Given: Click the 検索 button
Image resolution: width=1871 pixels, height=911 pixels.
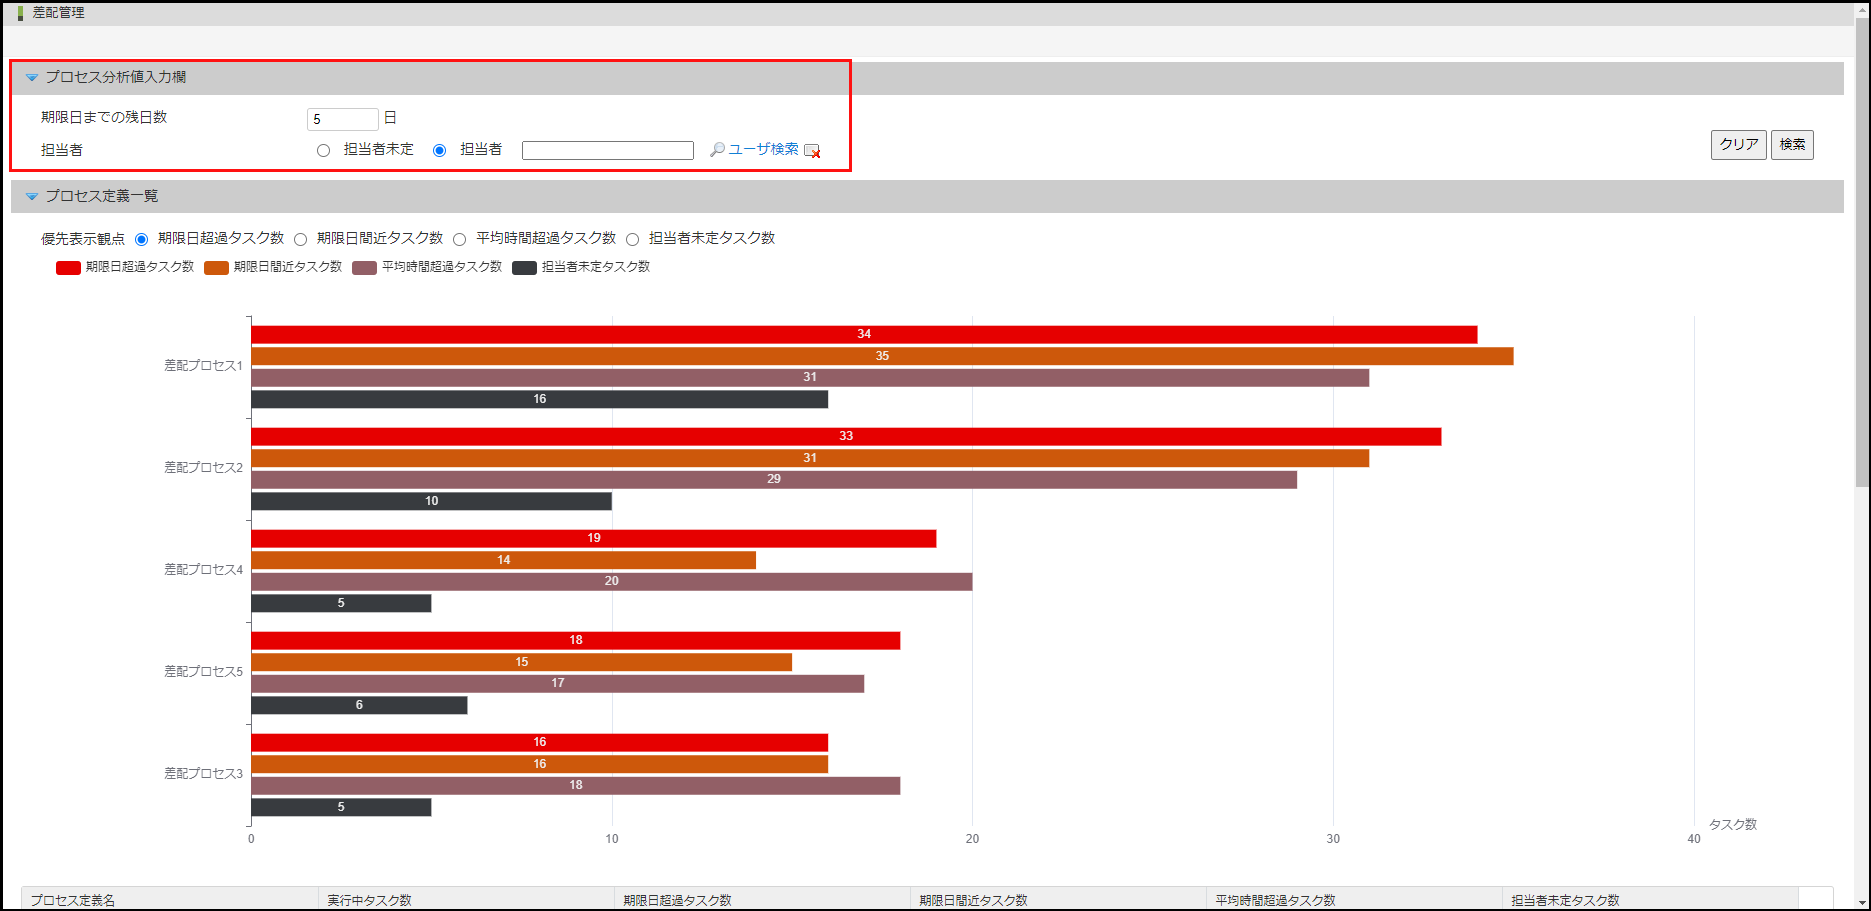Looking at the screenshot, I should pos(1792,145).
